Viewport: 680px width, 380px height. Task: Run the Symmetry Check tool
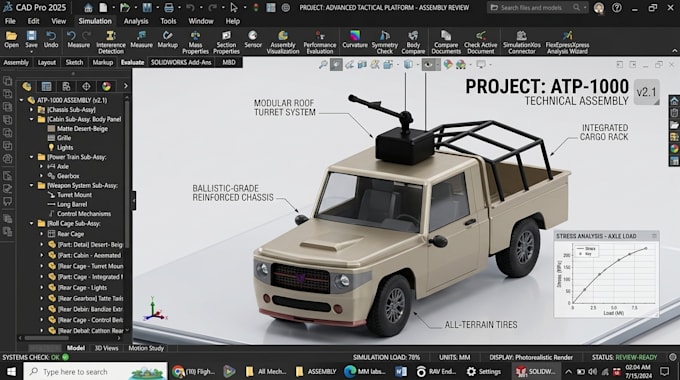385,43
